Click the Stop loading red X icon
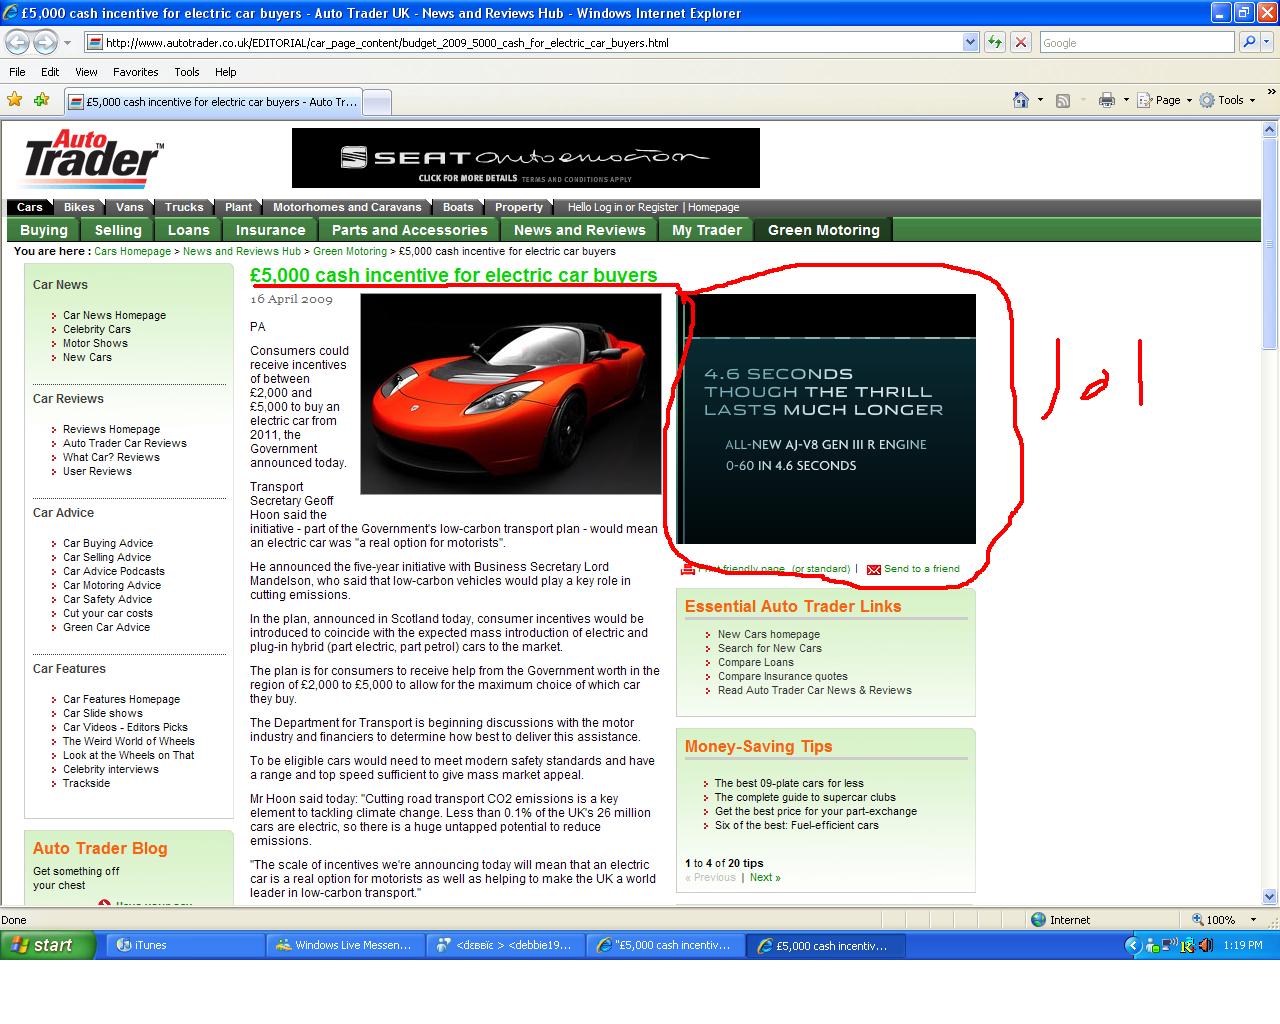The image size is (1280, 1024). click(1020, 42)
